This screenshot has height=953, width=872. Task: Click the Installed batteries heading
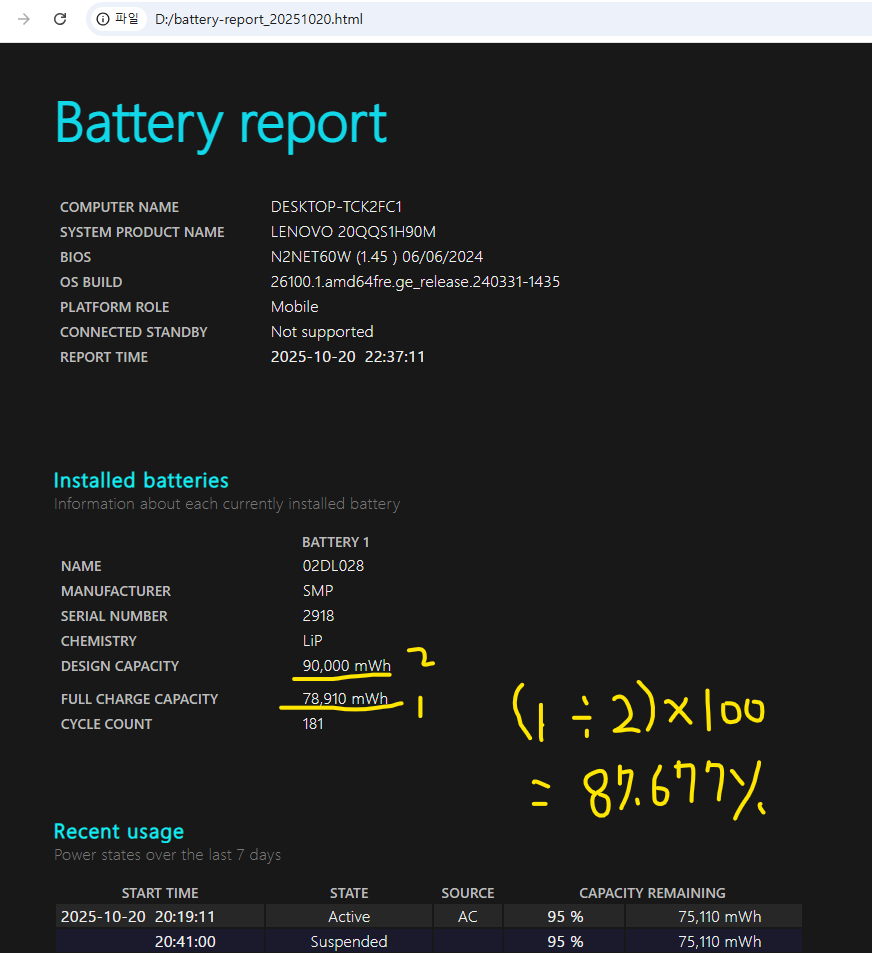[x=141, y=480]
